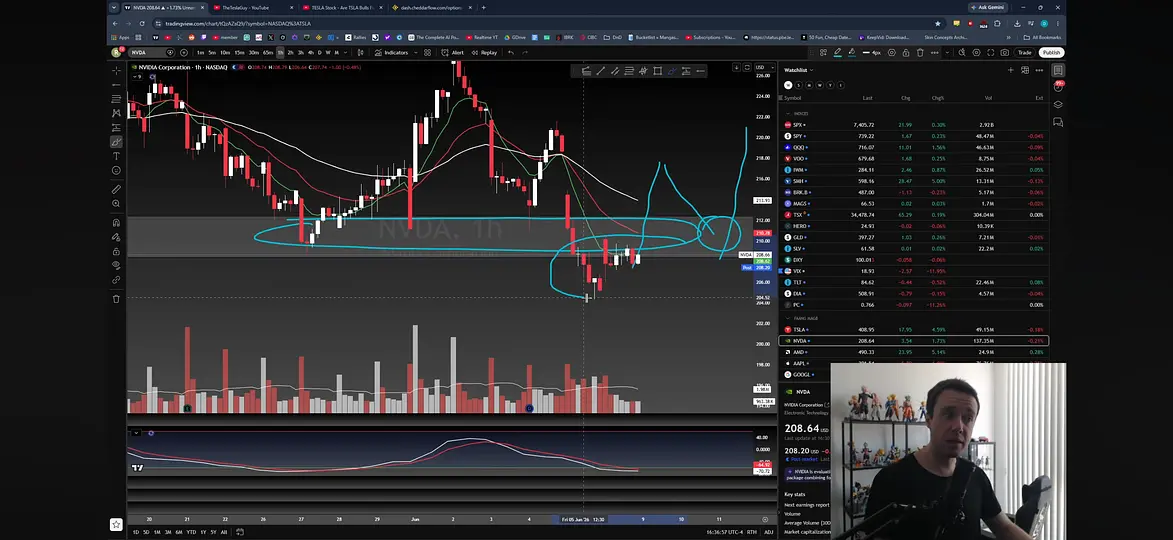Image resolution: width=1173 pixels, height=540 pixels.
Task: Open the chart type candles selector
Action: coord(360,52)
